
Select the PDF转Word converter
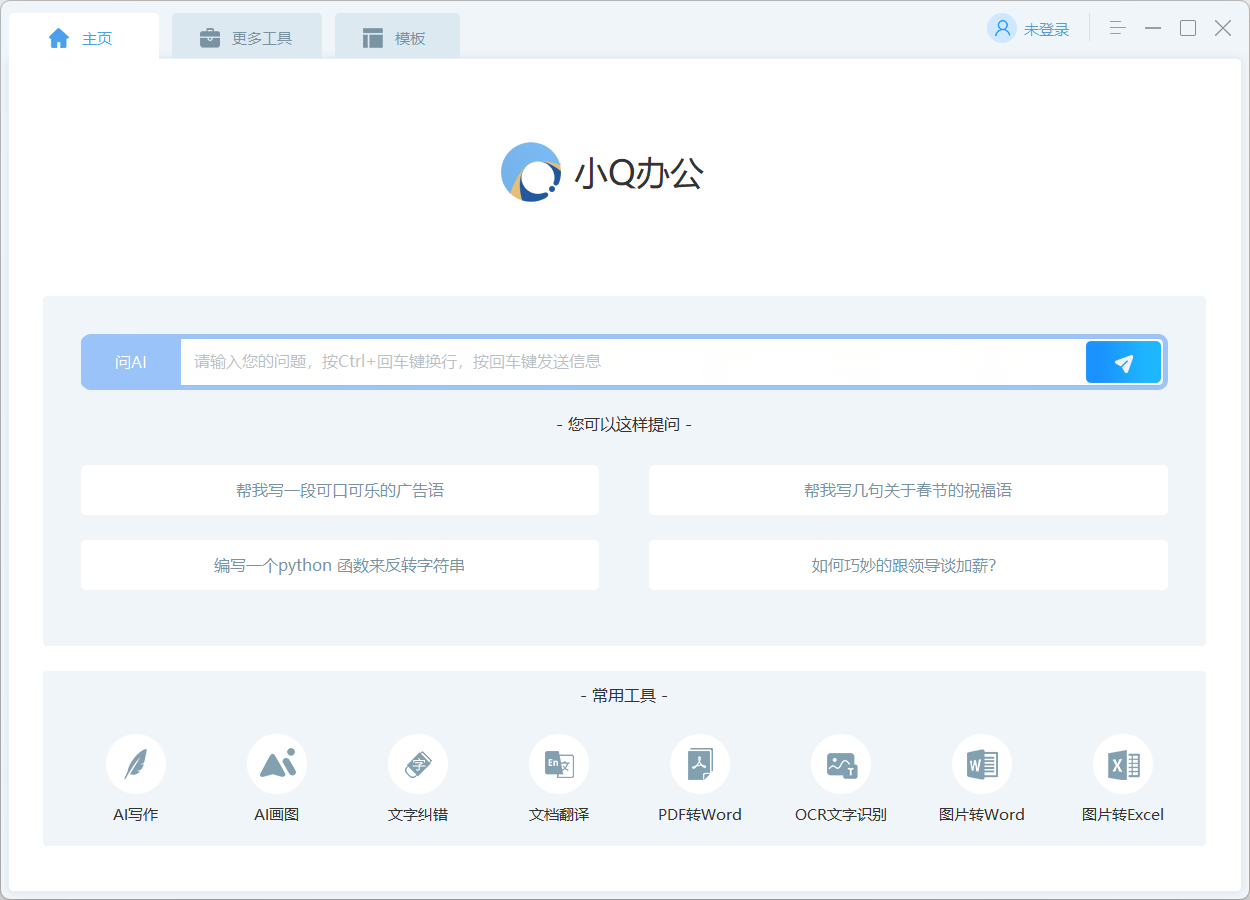(x=700, y=780)
